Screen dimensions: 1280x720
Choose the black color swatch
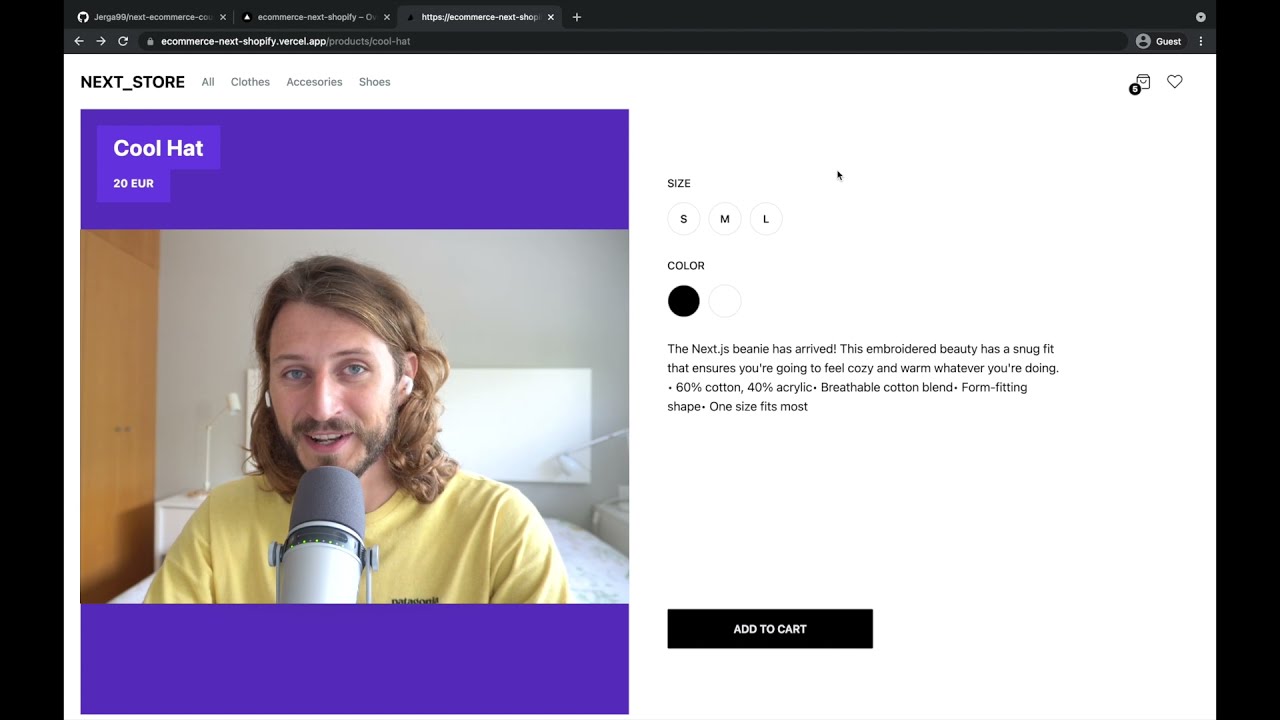(x=684, y=301)
